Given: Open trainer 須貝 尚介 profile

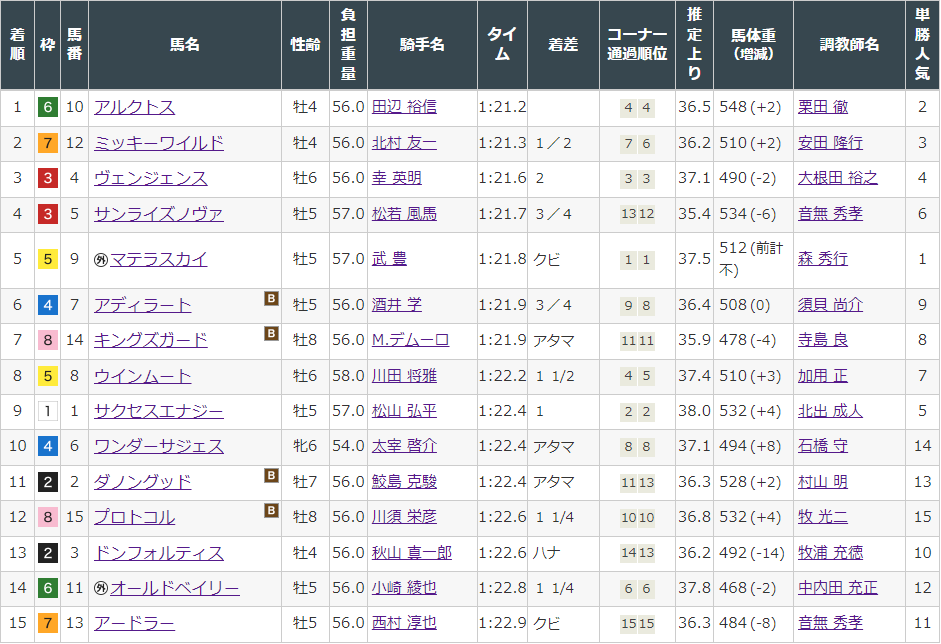Looking at the screenshot, I should coord(830,305).
